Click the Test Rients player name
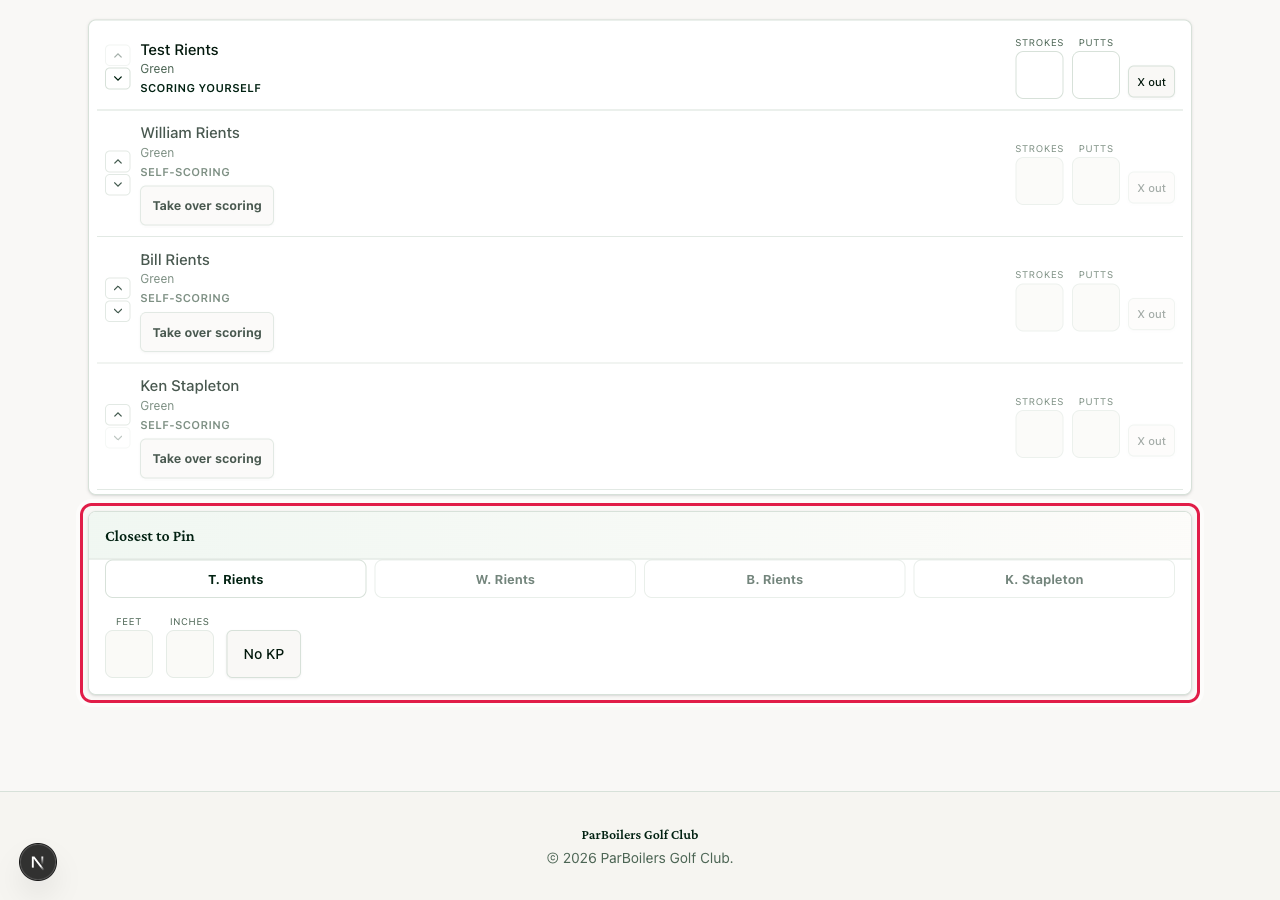1280x900 pixels. click(179, 50)
